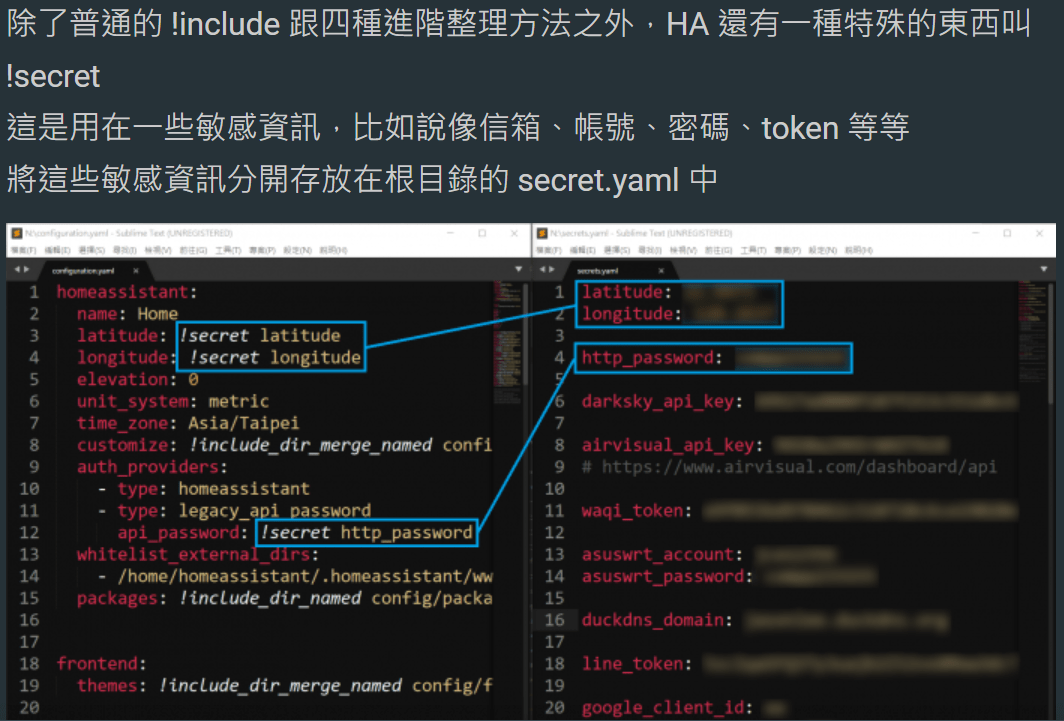Click 'airvisual_api_key:' in secrets.yaml

click(x=672, y=445)
